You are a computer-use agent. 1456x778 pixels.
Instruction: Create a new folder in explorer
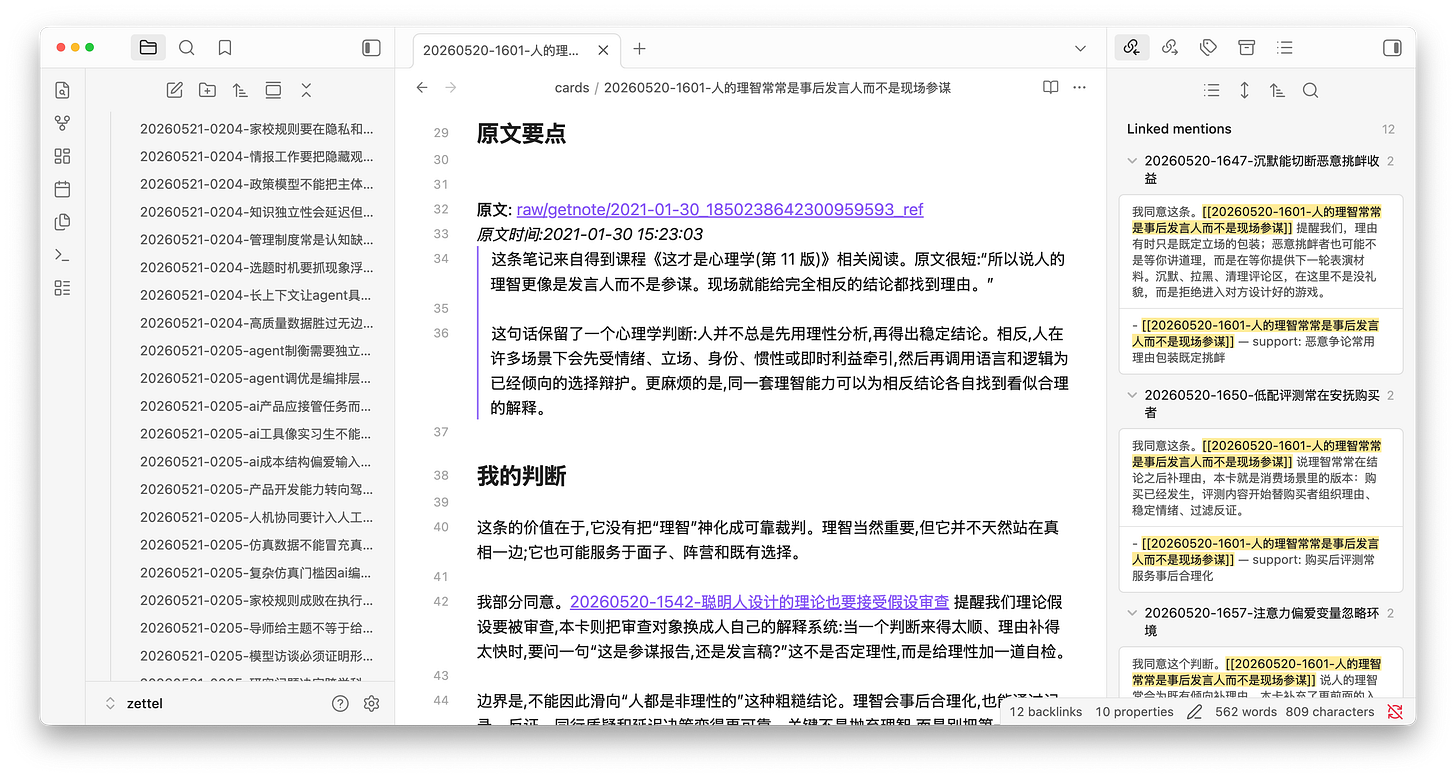point(207,90)
